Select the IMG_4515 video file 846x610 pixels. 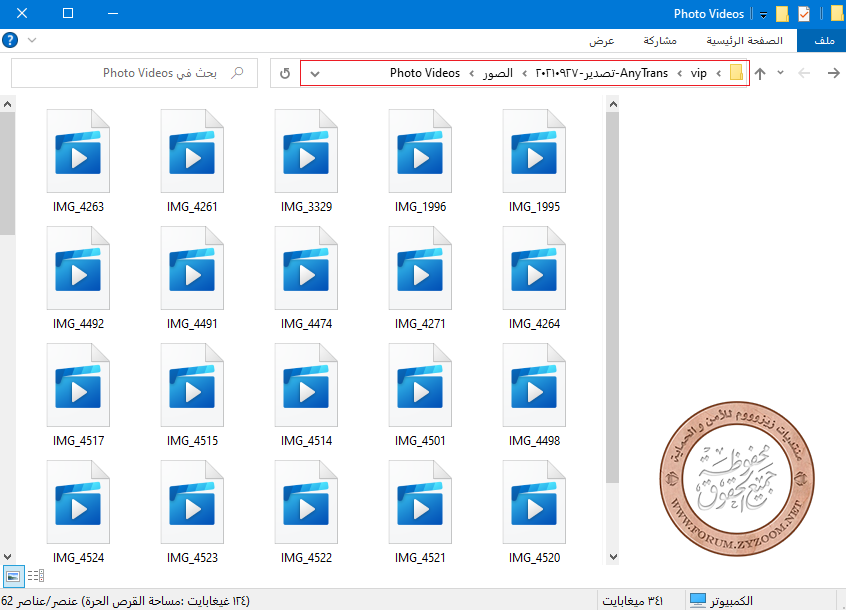192,395
